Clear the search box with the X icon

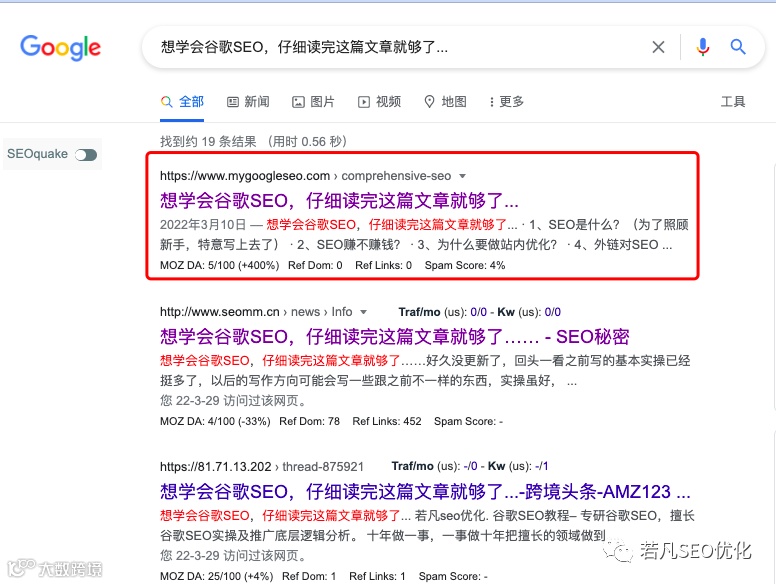point(658,47)
